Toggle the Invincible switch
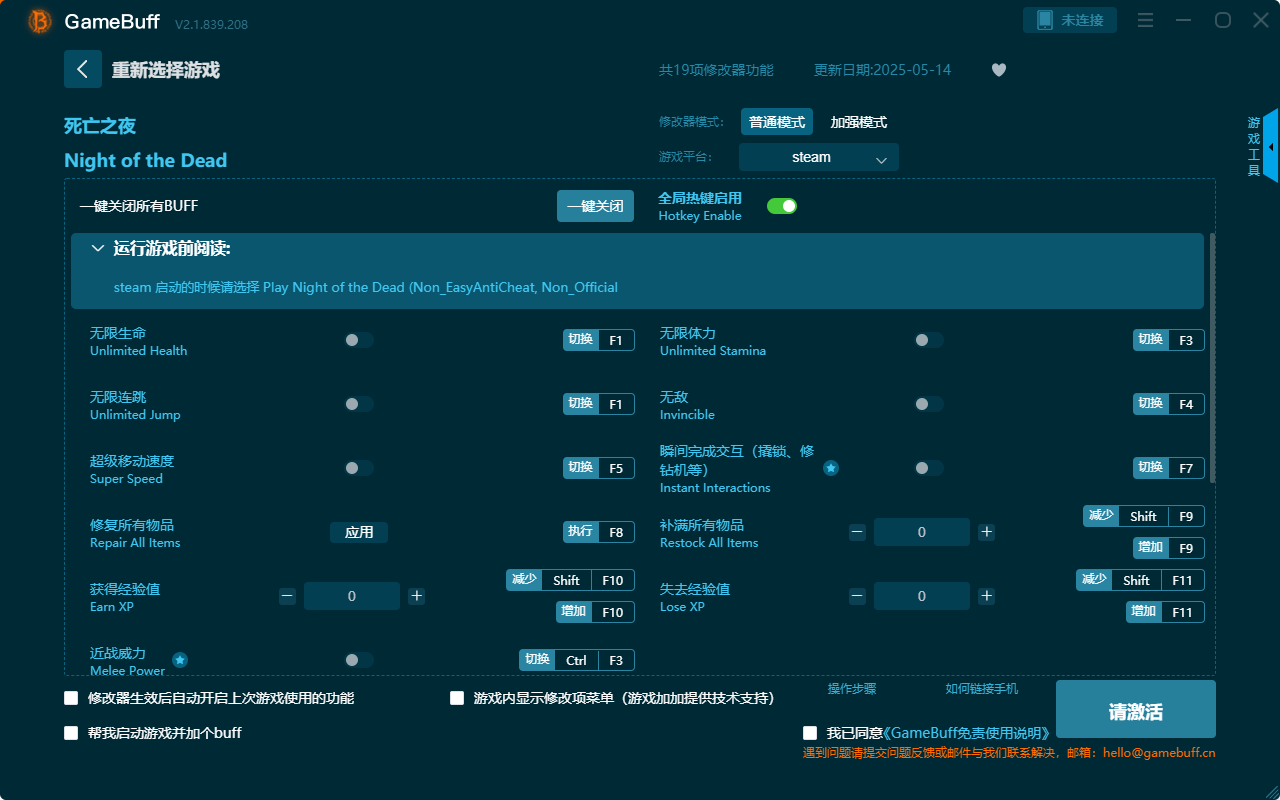The height and width of the screenshot is (800, 1280). pos(927,403)
